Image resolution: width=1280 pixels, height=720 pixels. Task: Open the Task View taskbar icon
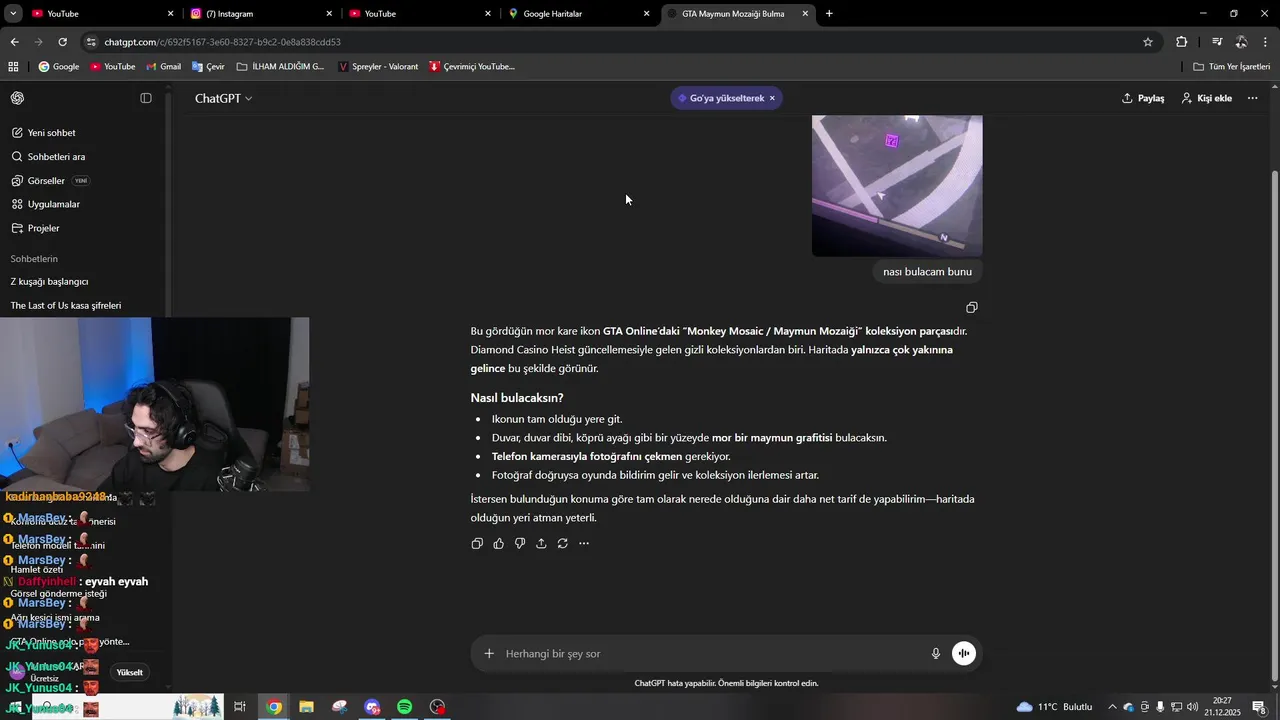tap(240, 707)
